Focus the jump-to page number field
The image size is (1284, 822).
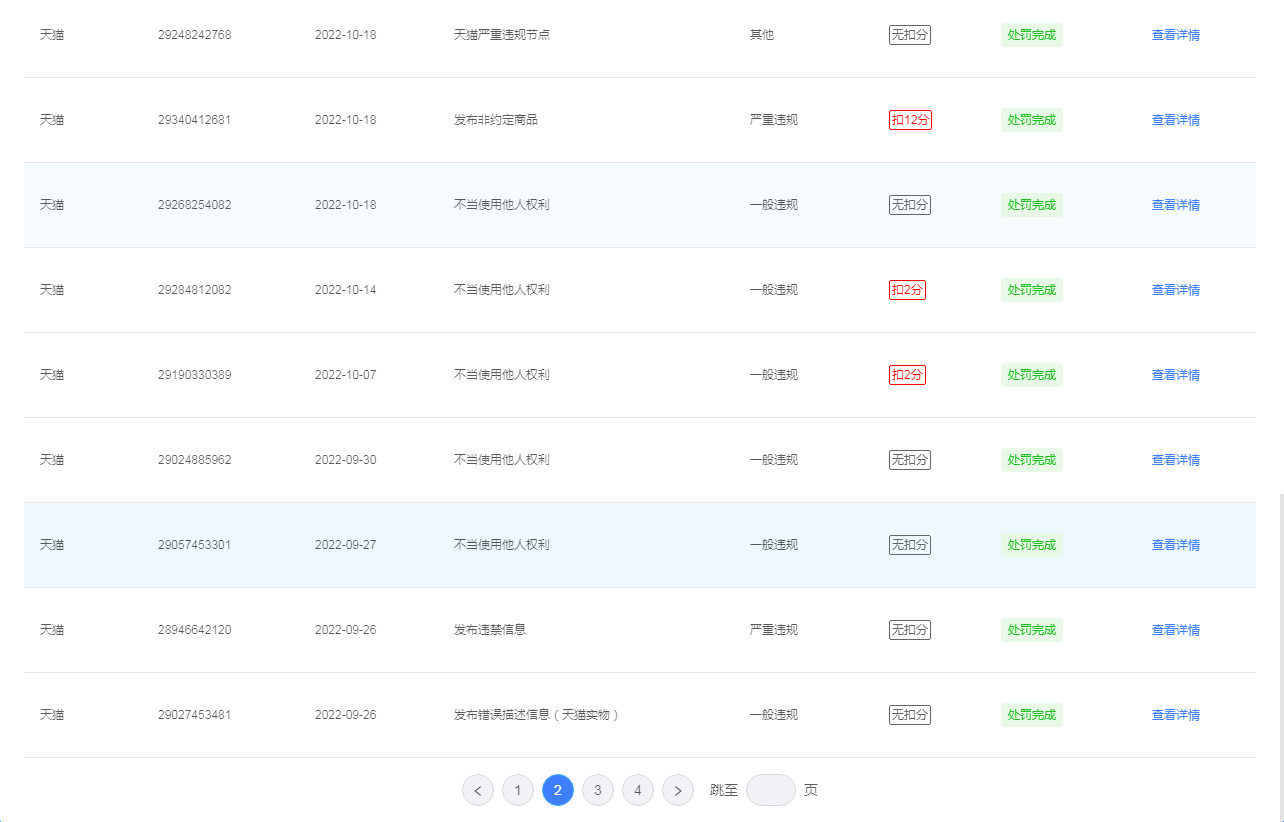pyautogui.click(x=771, y=790)
